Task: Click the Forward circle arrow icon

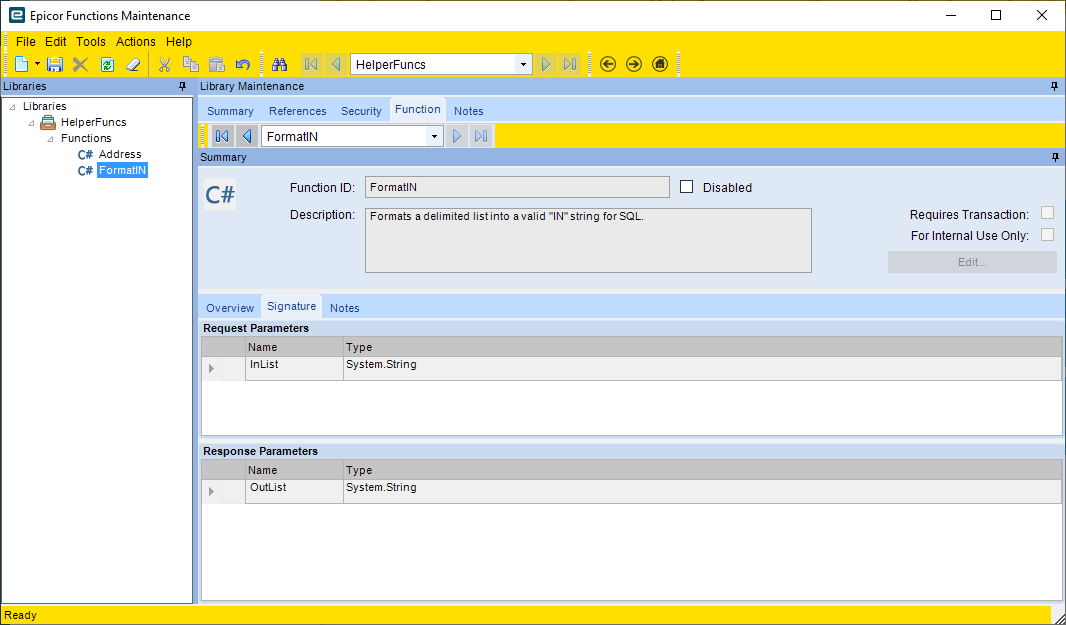Action: (x=634, y=64)
